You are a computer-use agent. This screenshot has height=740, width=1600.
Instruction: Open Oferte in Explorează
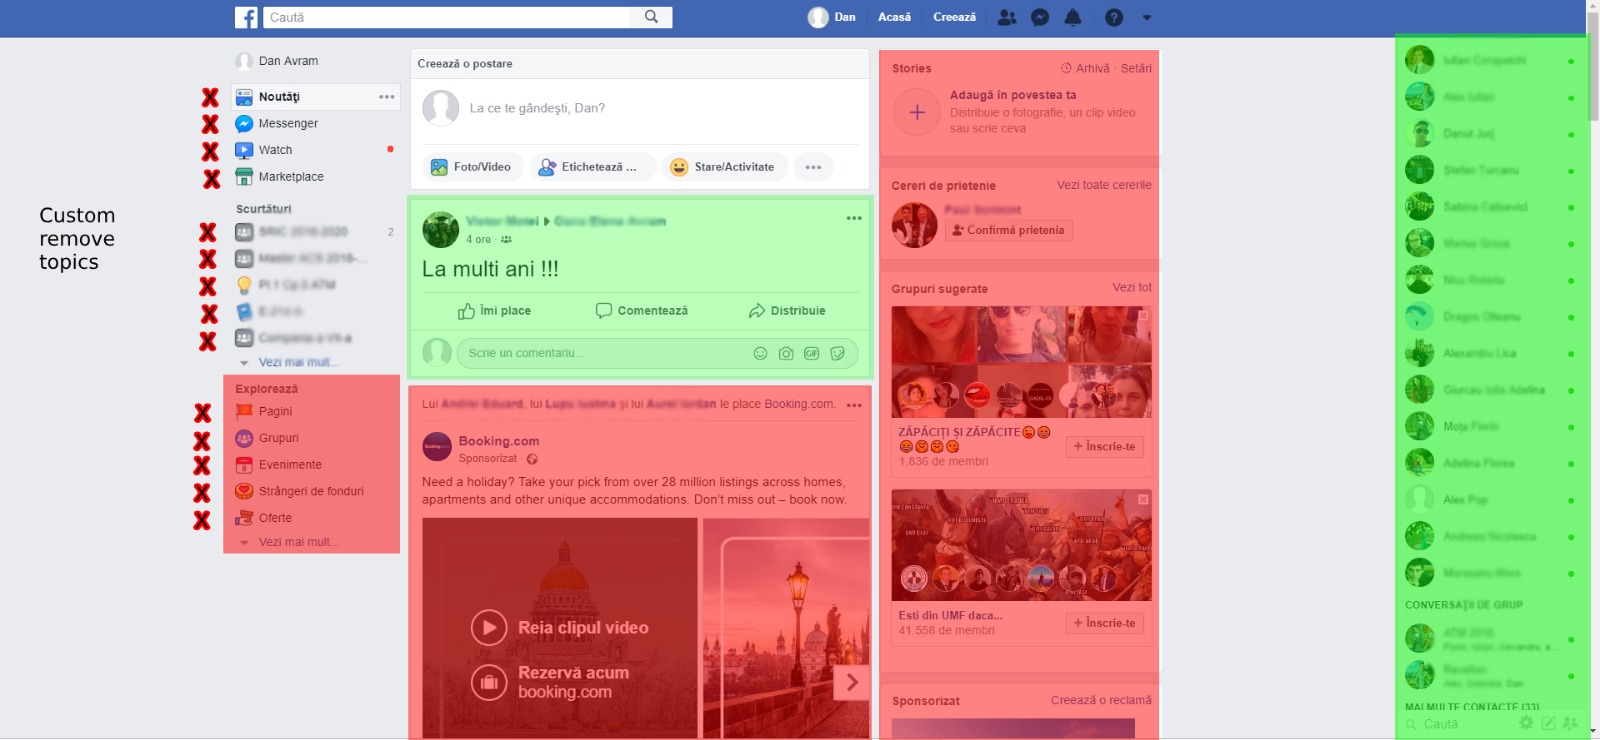coord(264,518)
